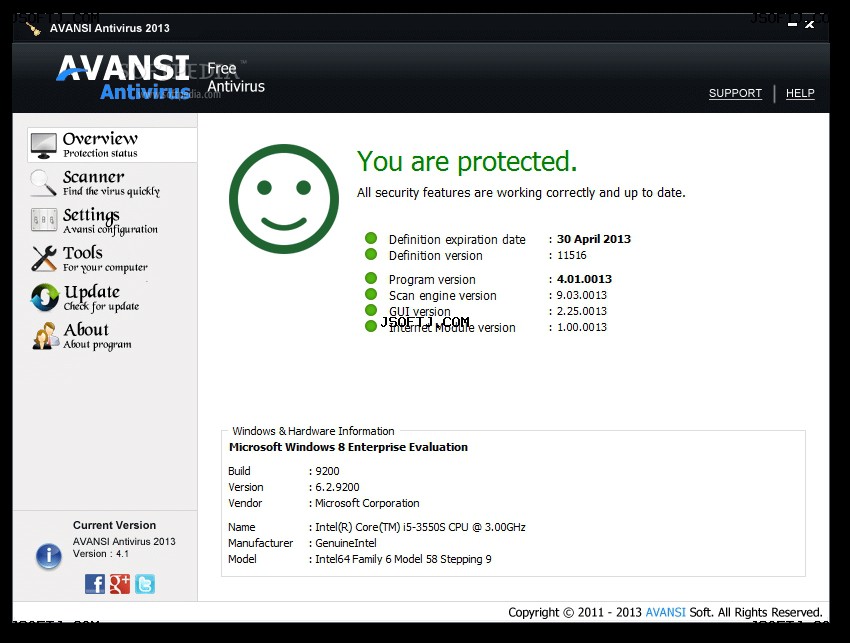
Task: Open the Settings sliders icon
Action: pyautogui.click(x=44, y=220)
